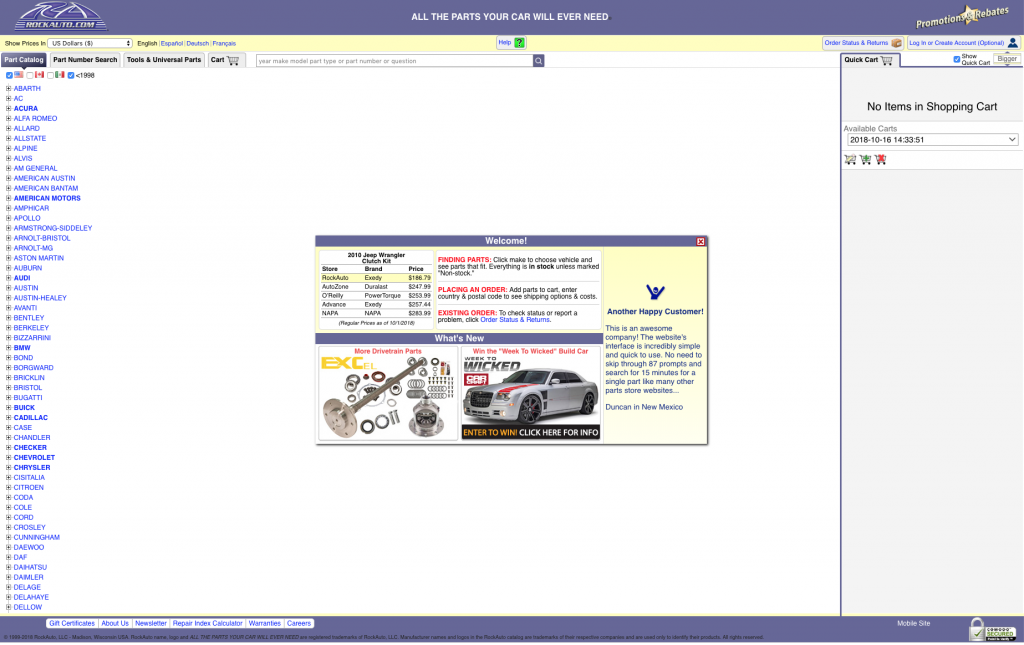Viewport: 1024px width, 645px height.
Task: Open the Available Carts dropdown
Action: click(931, 140)
